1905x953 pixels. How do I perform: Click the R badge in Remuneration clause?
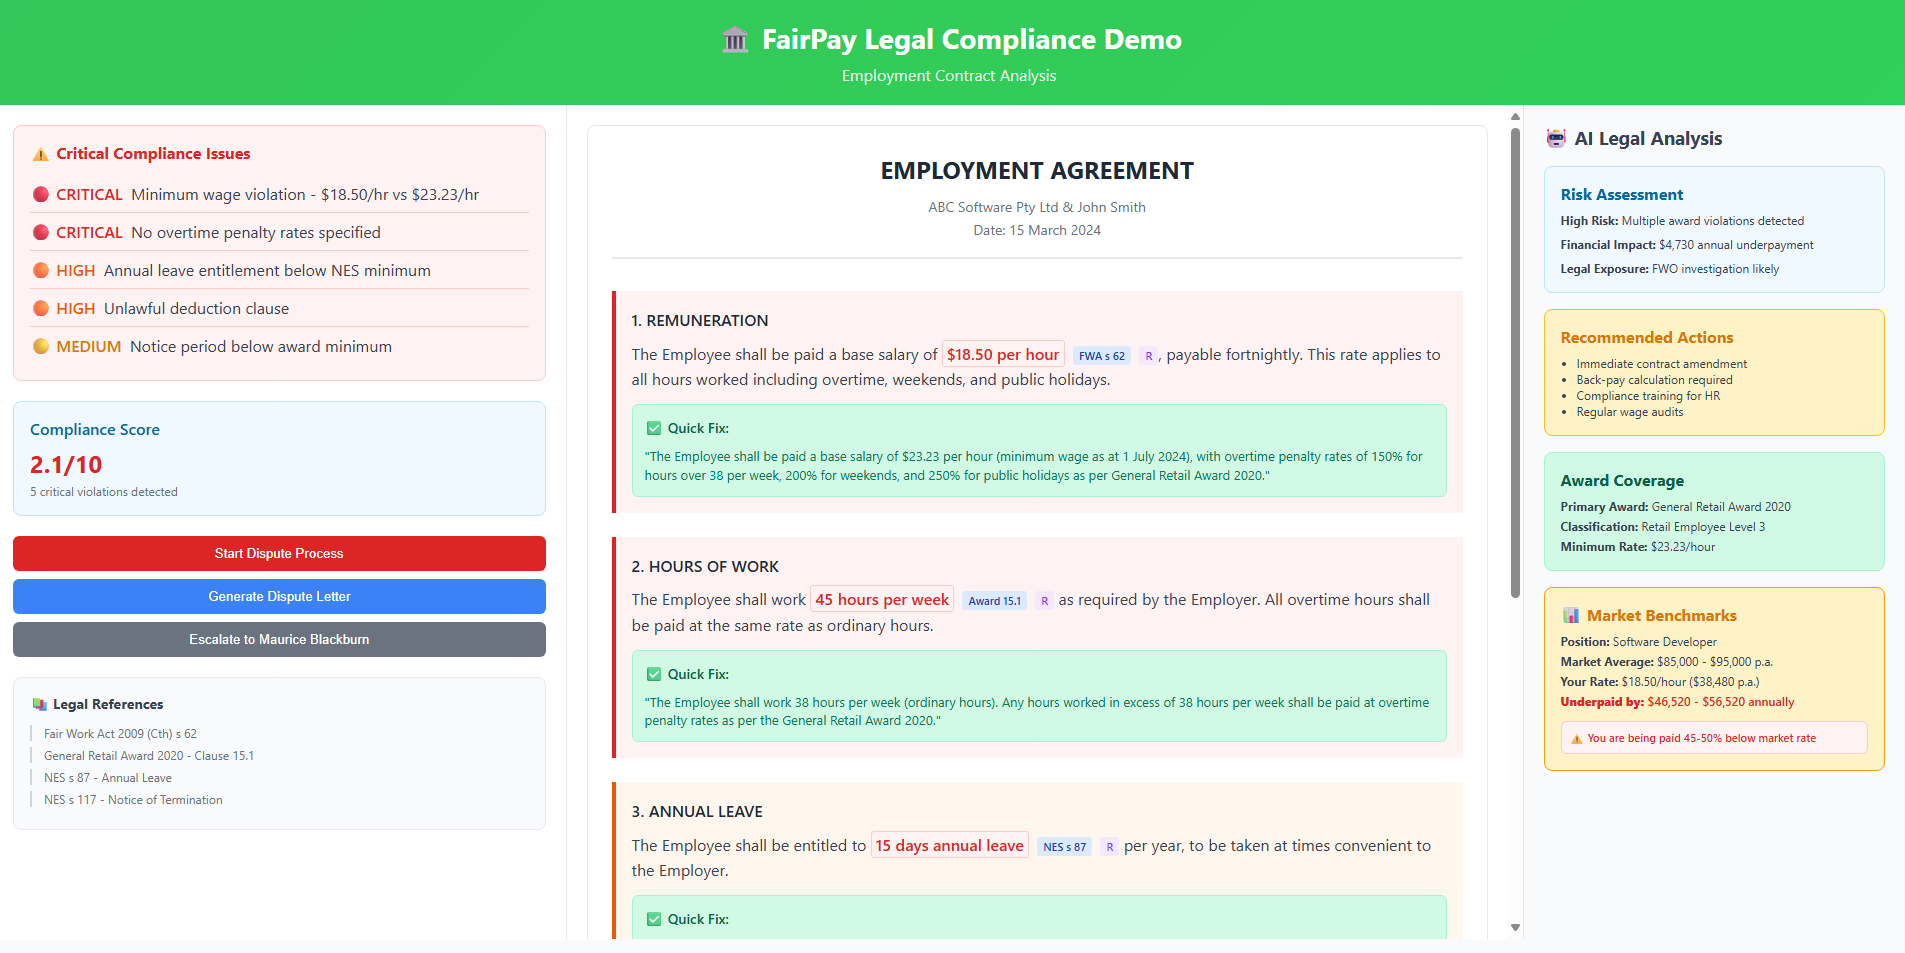point(1149,356)
